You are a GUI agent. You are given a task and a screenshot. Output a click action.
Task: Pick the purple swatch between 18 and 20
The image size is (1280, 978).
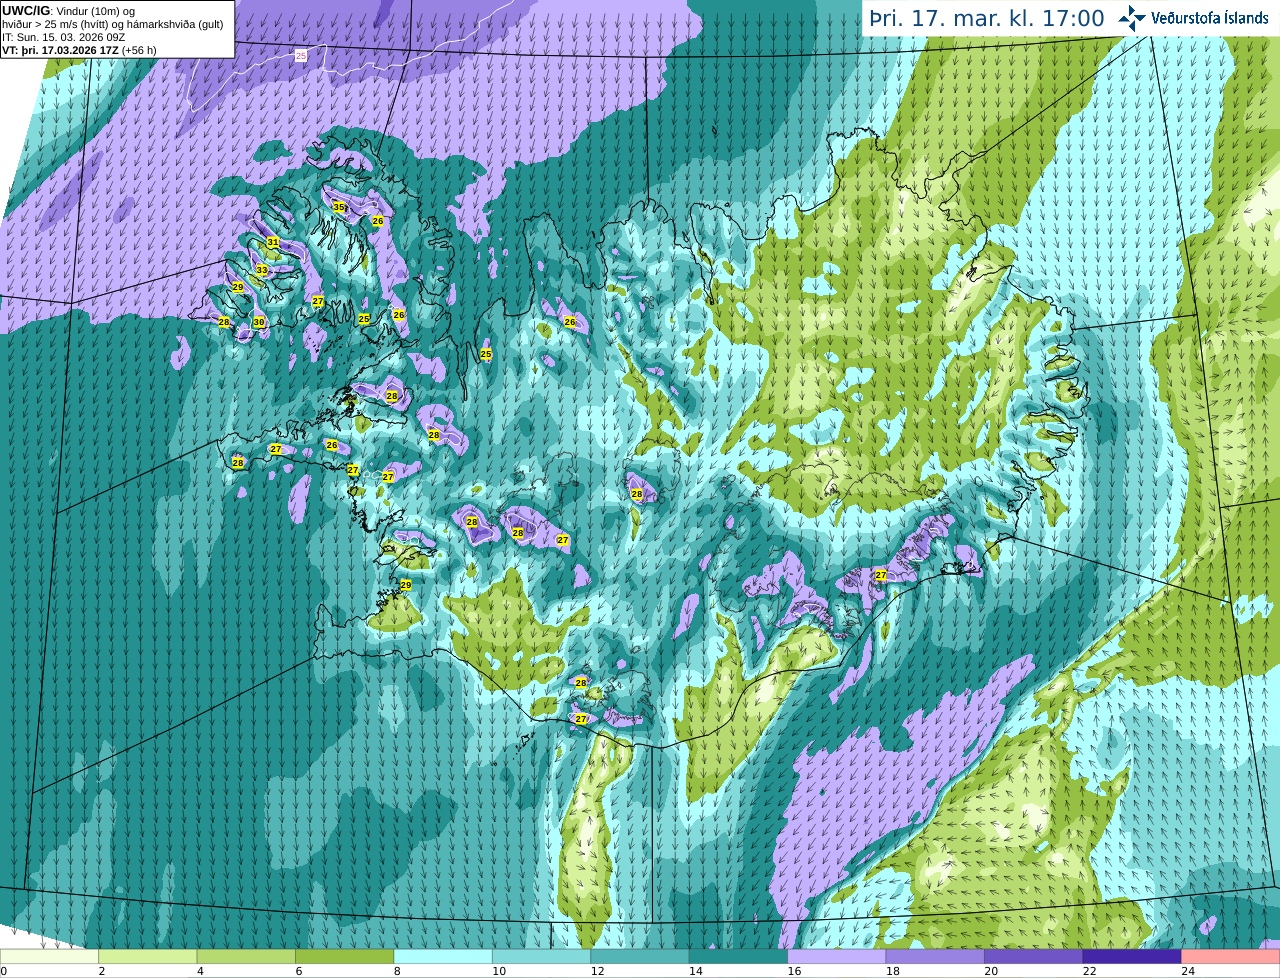(935, 956)
